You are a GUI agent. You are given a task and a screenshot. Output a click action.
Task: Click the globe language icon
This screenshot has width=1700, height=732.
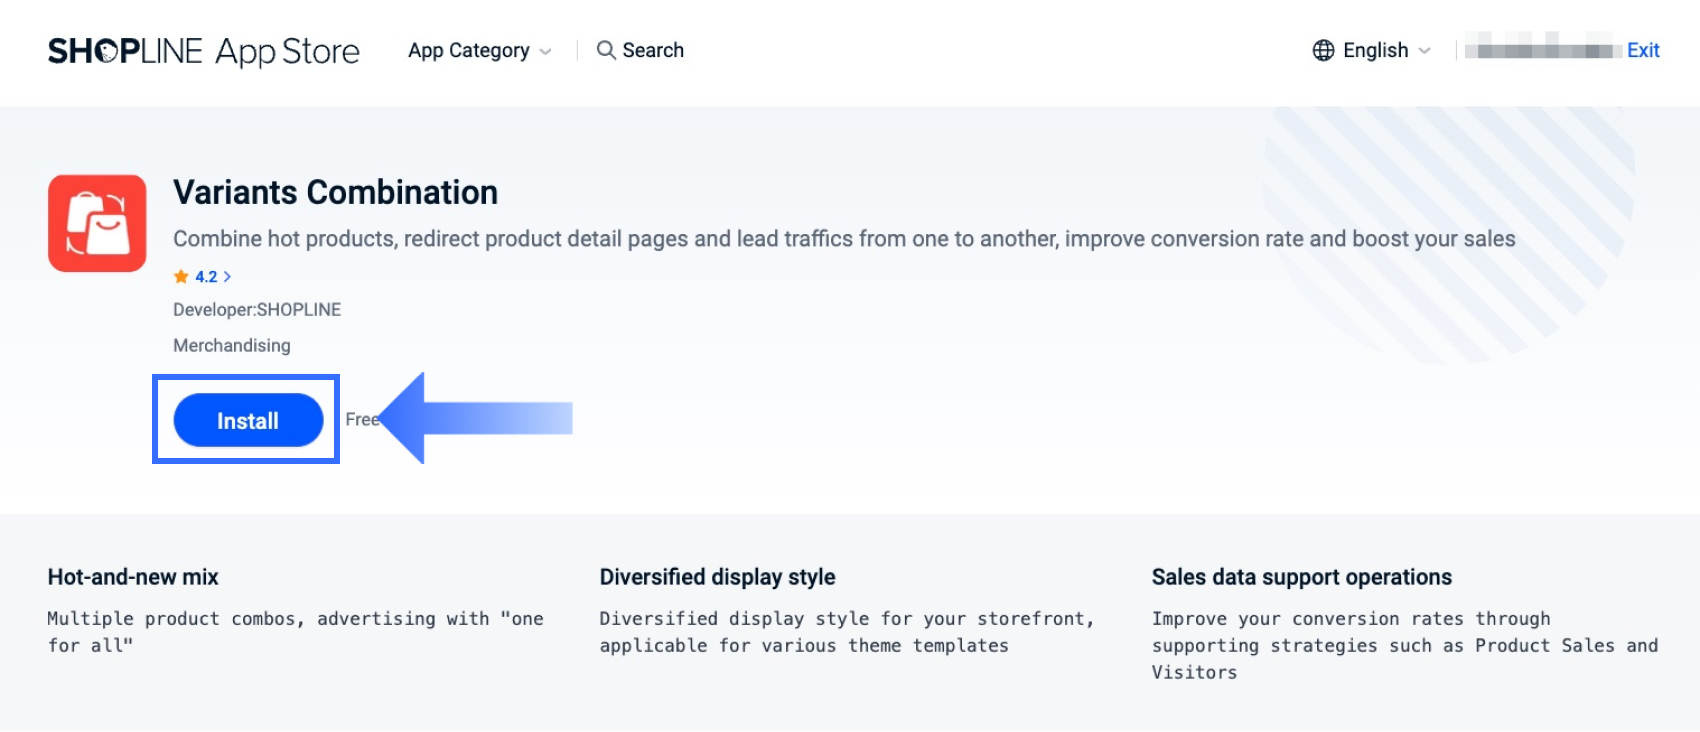1323,50
